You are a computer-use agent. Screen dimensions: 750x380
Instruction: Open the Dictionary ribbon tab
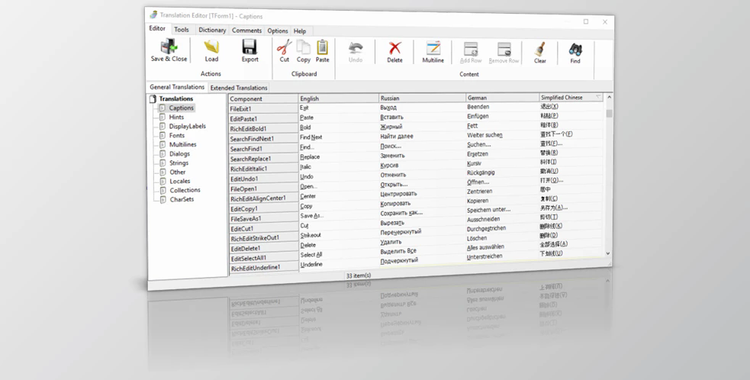[212, 30]
